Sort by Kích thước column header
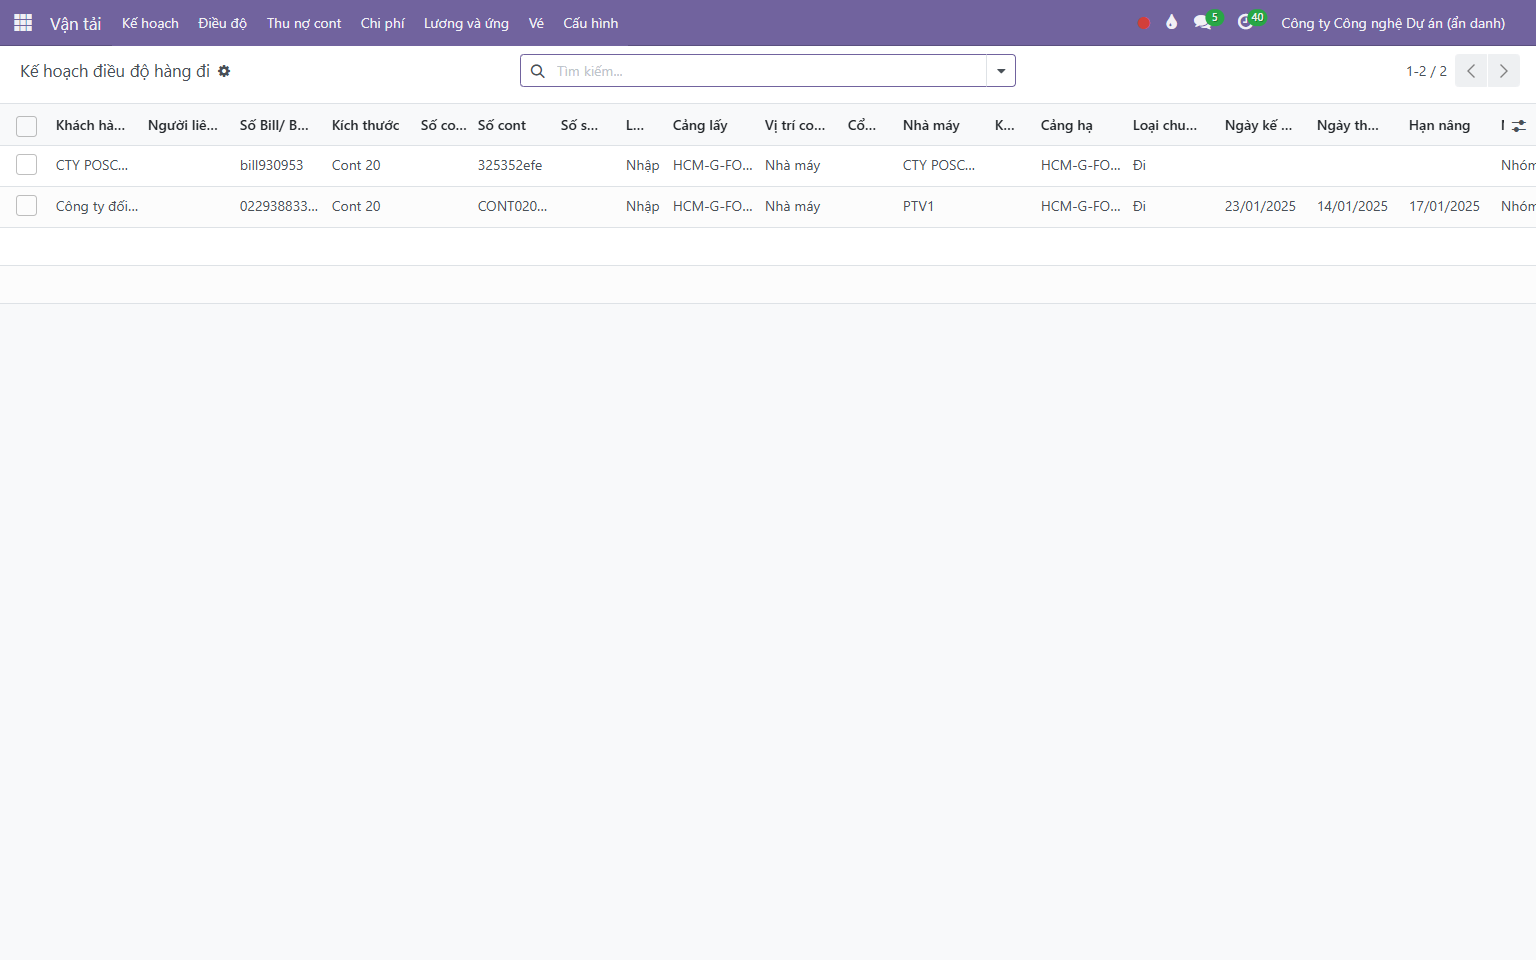 click(x=365, y=125)
